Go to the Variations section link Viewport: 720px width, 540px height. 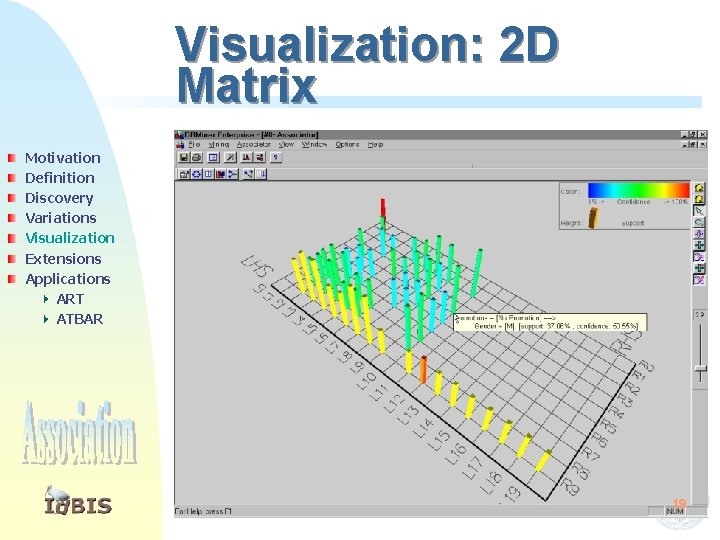pos(61,218)
